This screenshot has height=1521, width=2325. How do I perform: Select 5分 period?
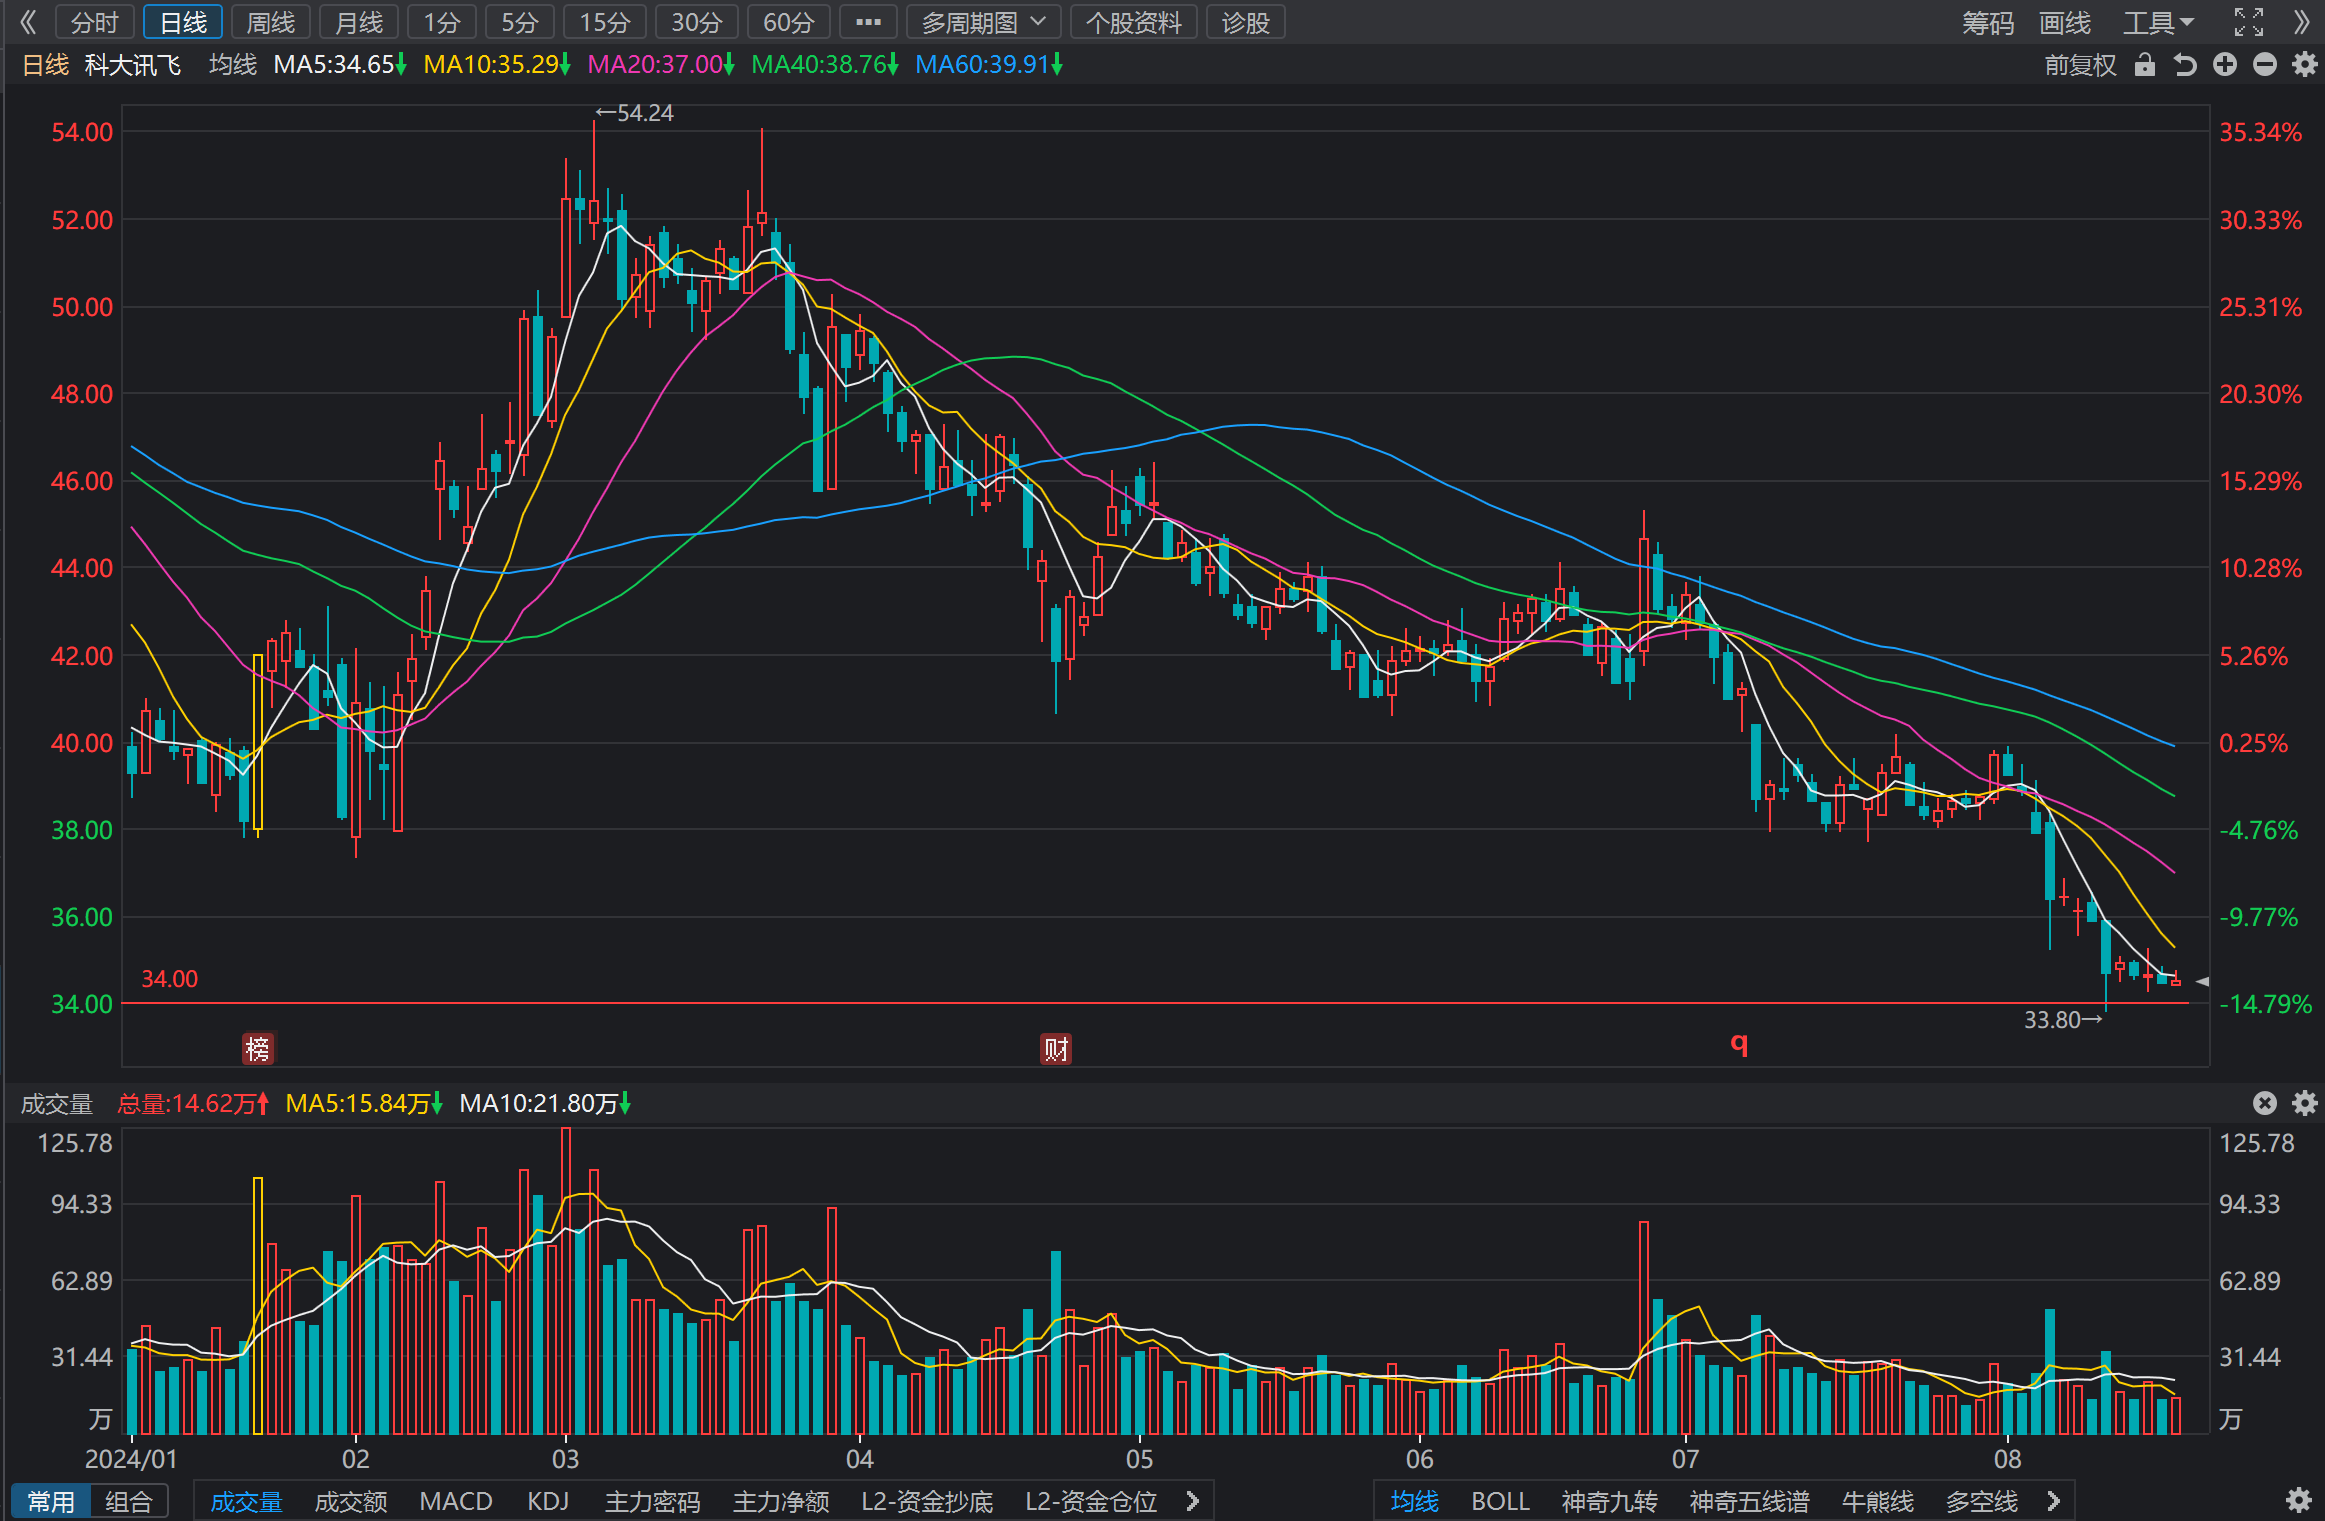coord(520,22)
